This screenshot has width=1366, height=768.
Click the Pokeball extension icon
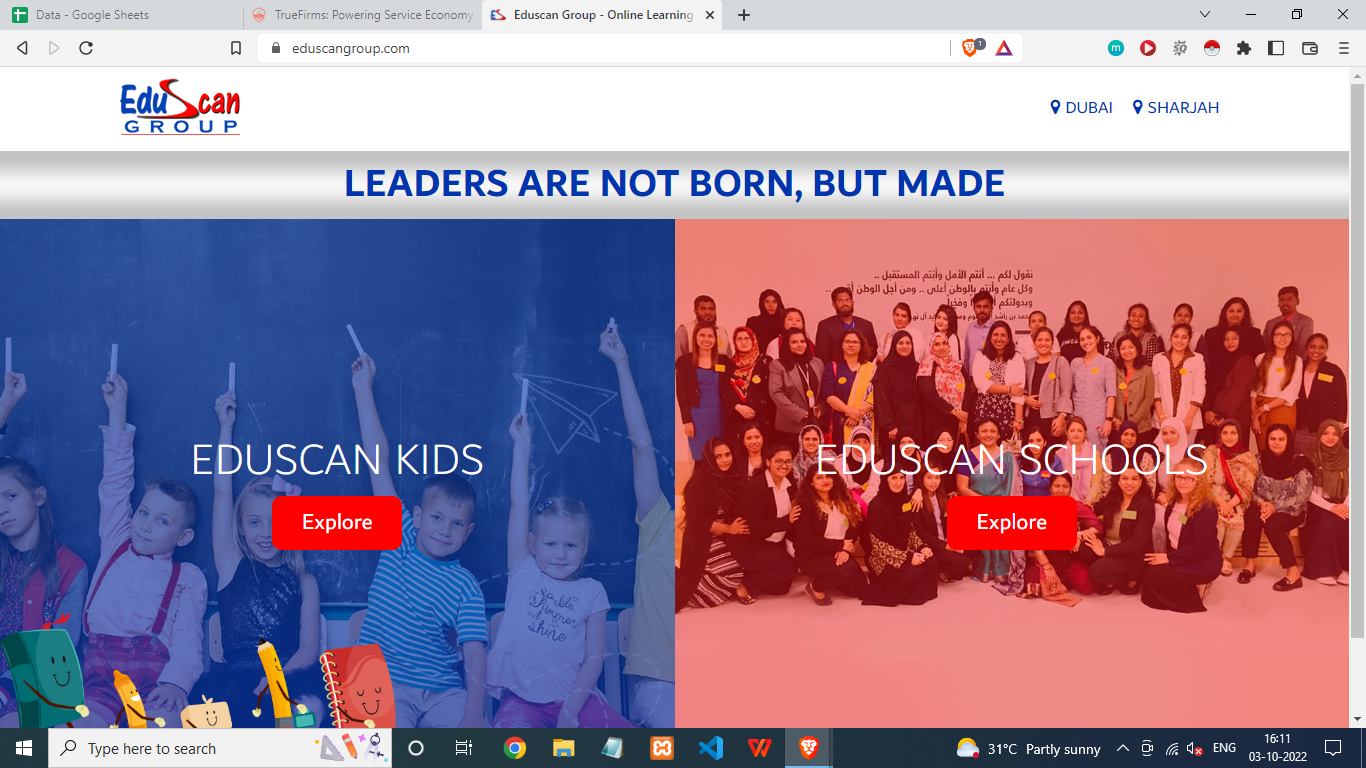(x=1212, y=48)
